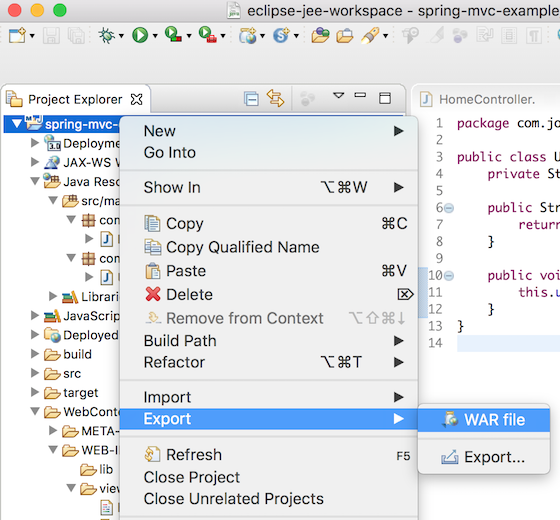Image resolution: width=560 pixels, height=520 pixels.
Task: Click the New wizard toolbar icon
Action: [17, 35]
